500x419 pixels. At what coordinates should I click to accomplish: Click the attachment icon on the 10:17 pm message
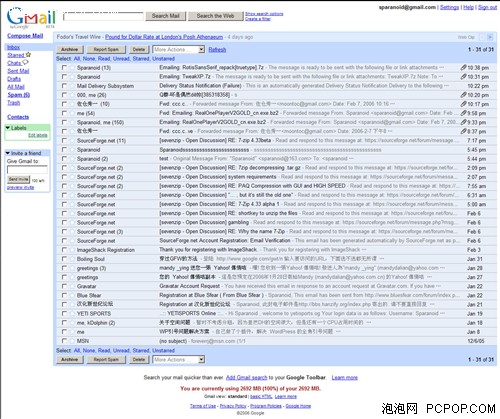point(463,104)
